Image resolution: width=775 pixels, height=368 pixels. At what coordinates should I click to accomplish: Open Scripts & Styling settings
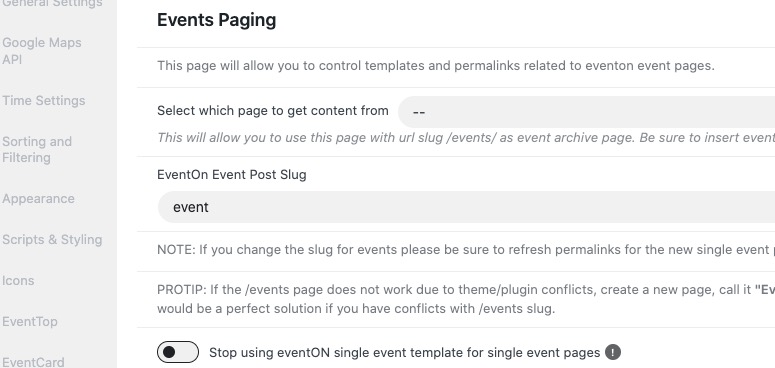(52, 240)
